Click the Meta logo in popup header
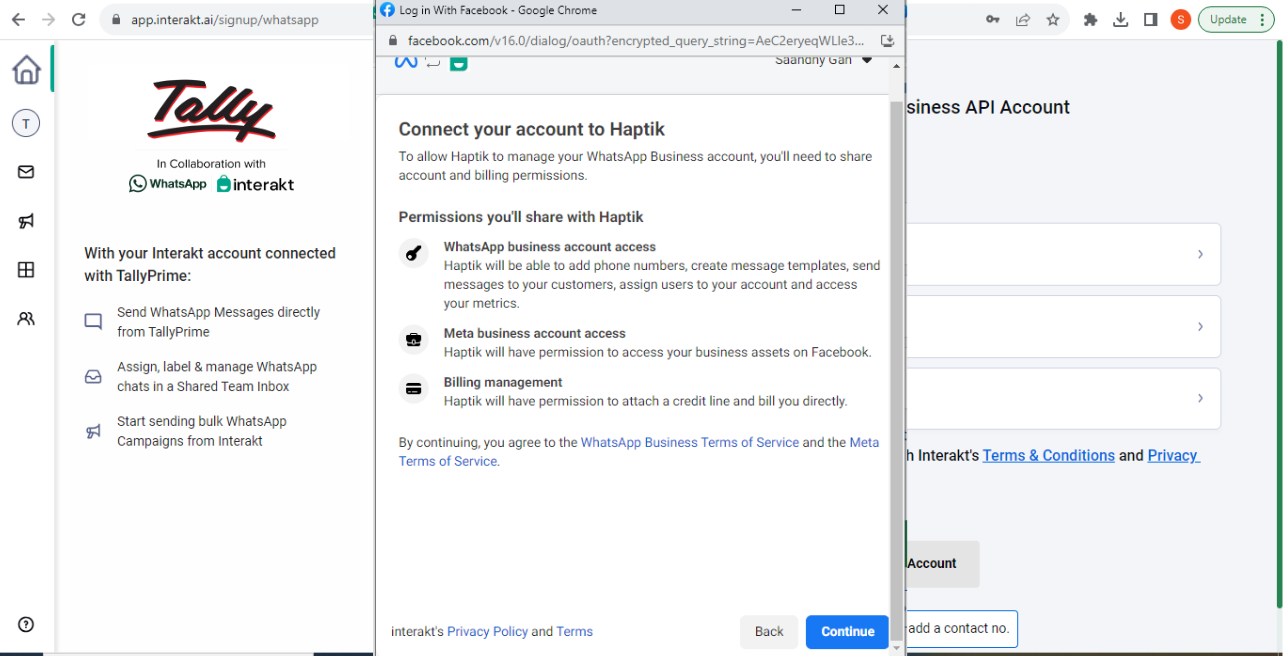Screen dimensions: 1286x656 point(405,63)
